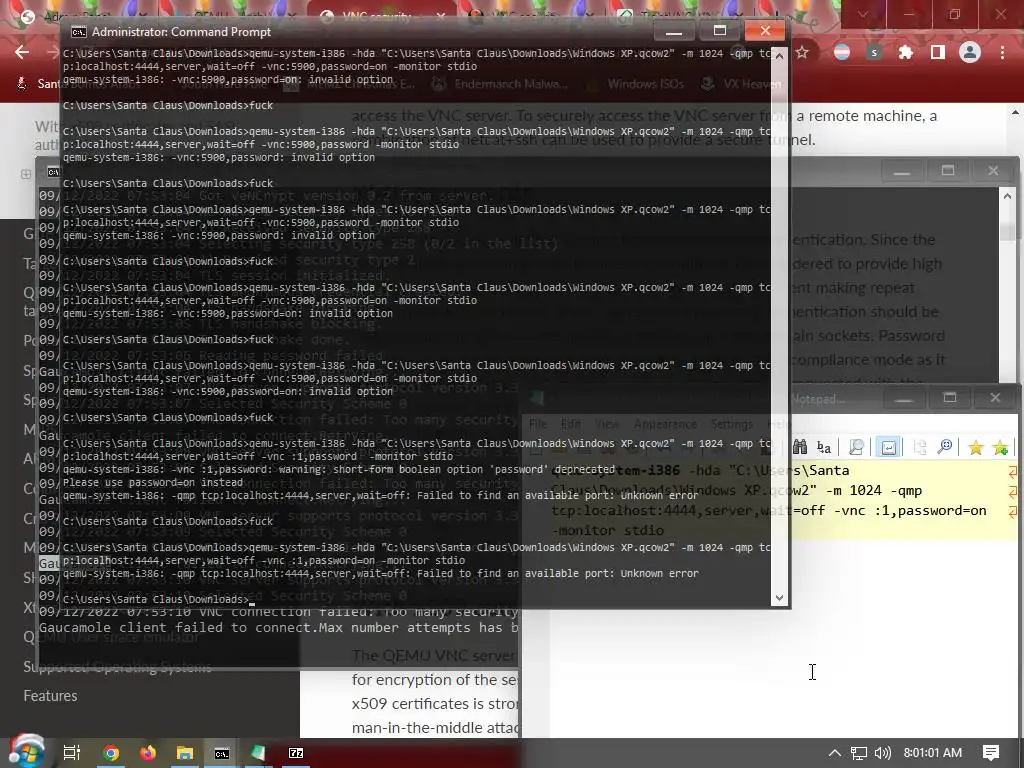Switch to Notepad3 taskbar icon
1024x768 pixels.
tap(259, 753)
